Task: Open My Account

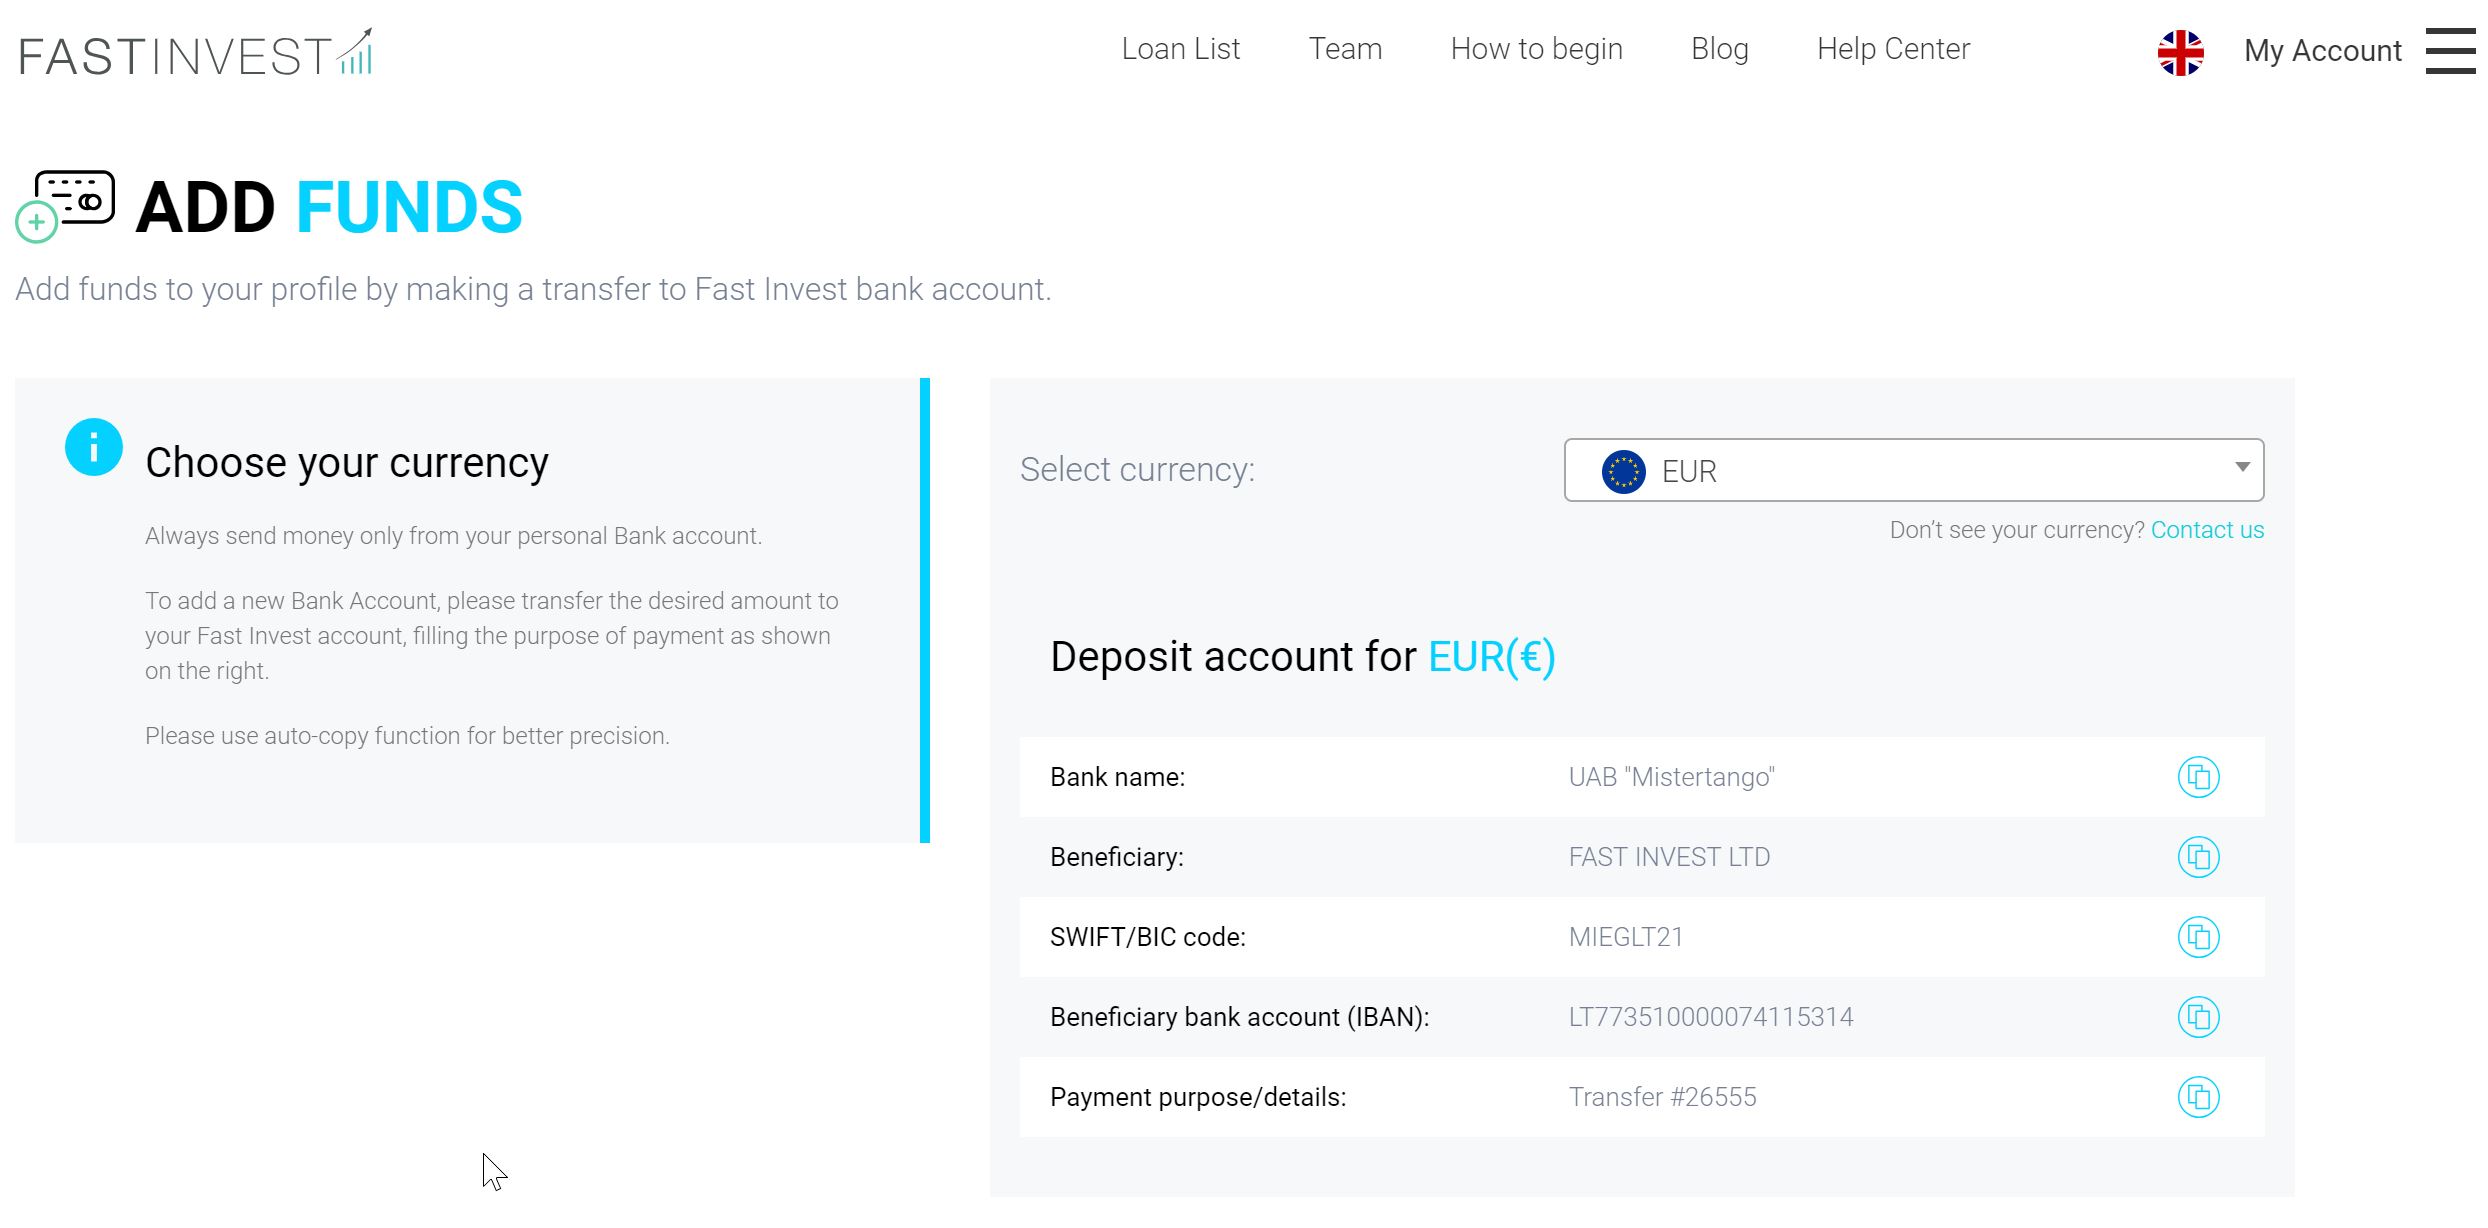Action: pos(2322,51)
